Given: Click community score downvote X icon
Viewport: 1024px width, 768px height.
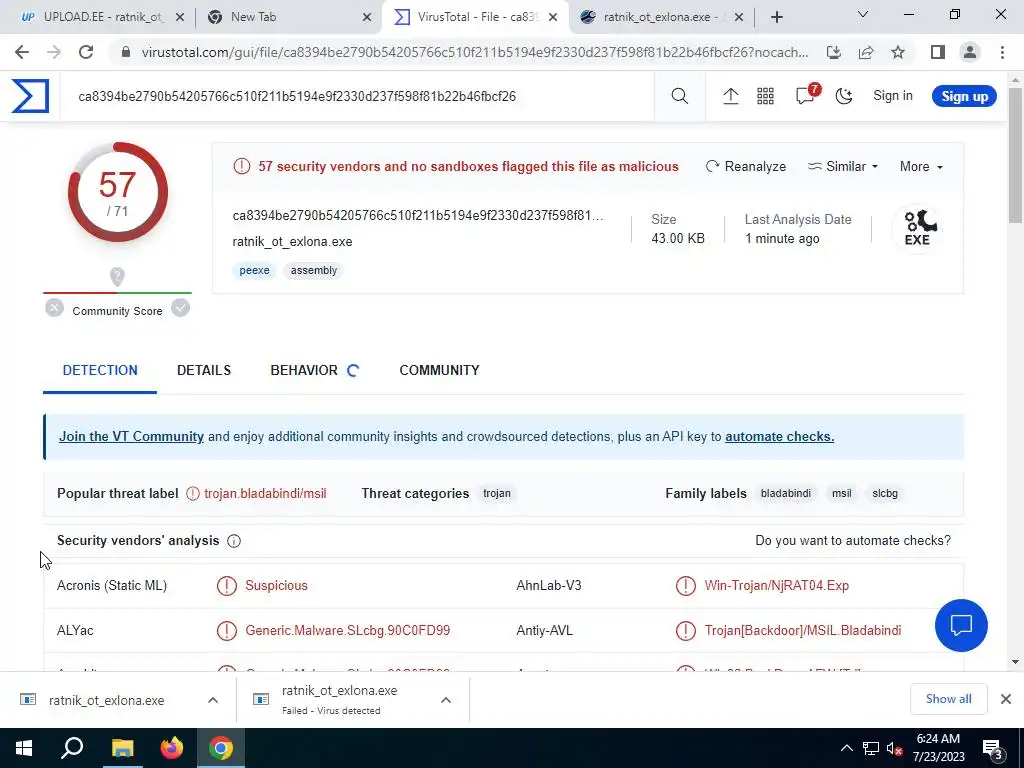Looking at the screenshot, I should (x=55, y=308).
